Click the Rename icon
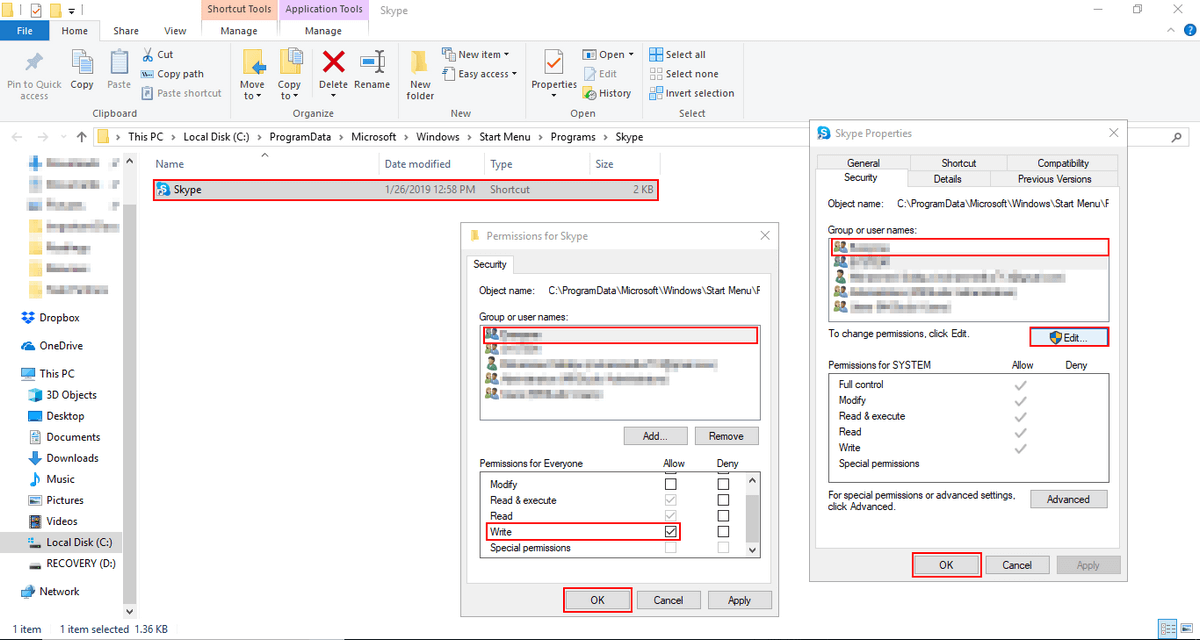The height and width of the screenshot is (640, 1200). [x=372, y=62]
